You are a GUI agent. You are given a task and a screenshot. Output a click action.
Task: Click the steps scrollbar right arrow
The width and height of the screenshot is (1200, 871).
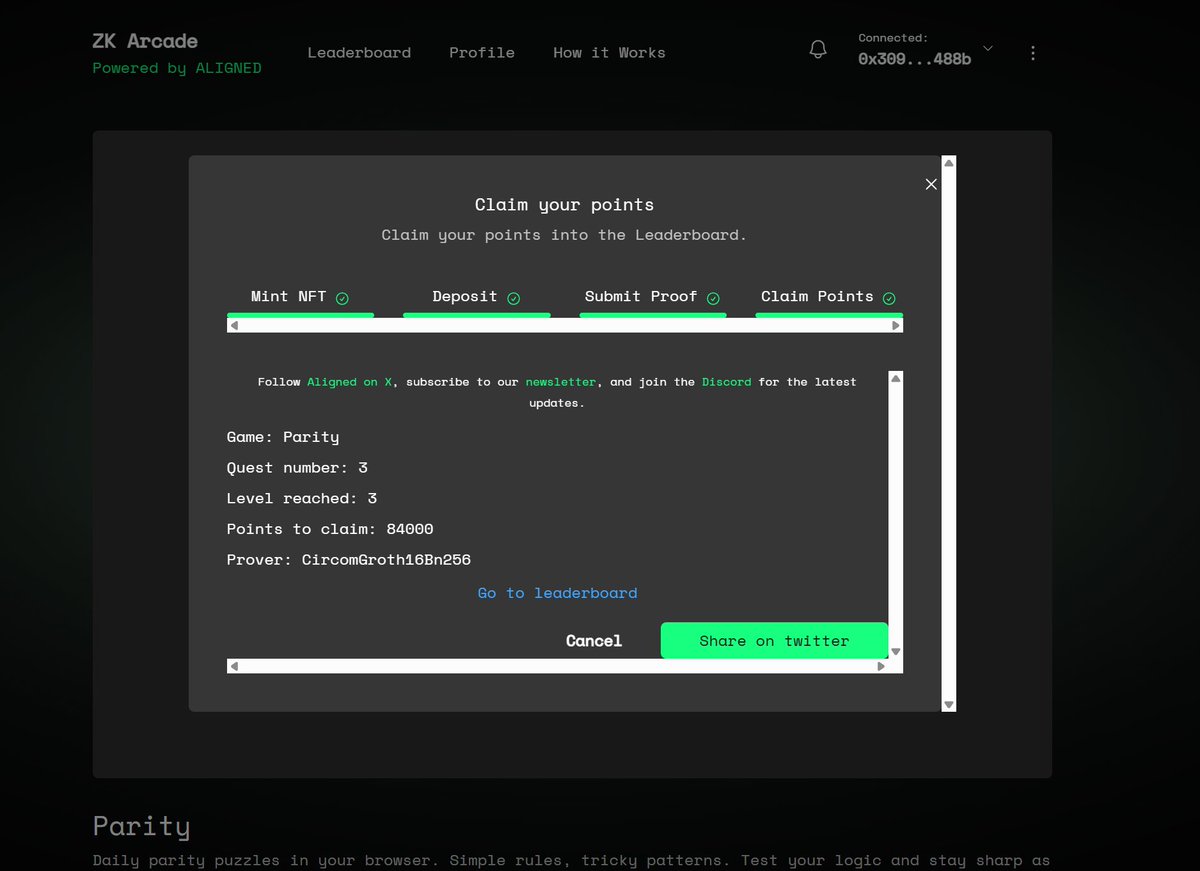pyautogui.click(x=896, y=325)
